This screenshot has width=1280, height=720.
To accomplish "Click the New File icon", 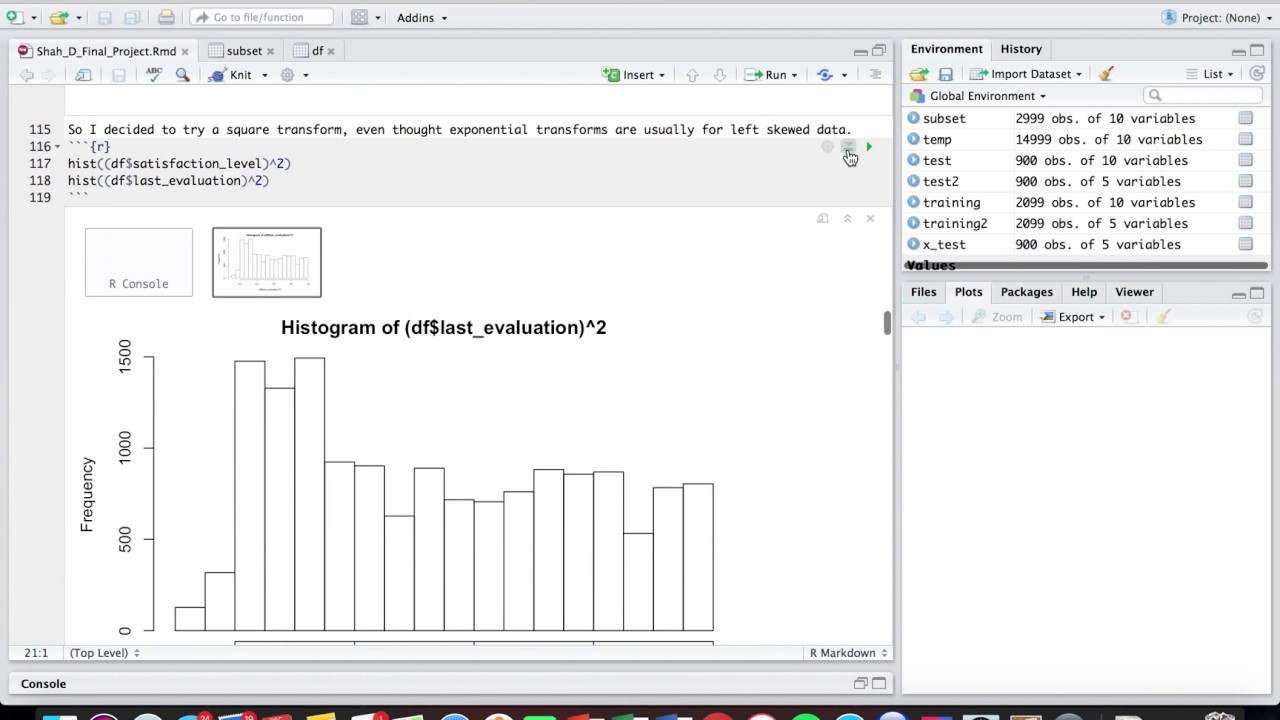I will click(14, 17).
